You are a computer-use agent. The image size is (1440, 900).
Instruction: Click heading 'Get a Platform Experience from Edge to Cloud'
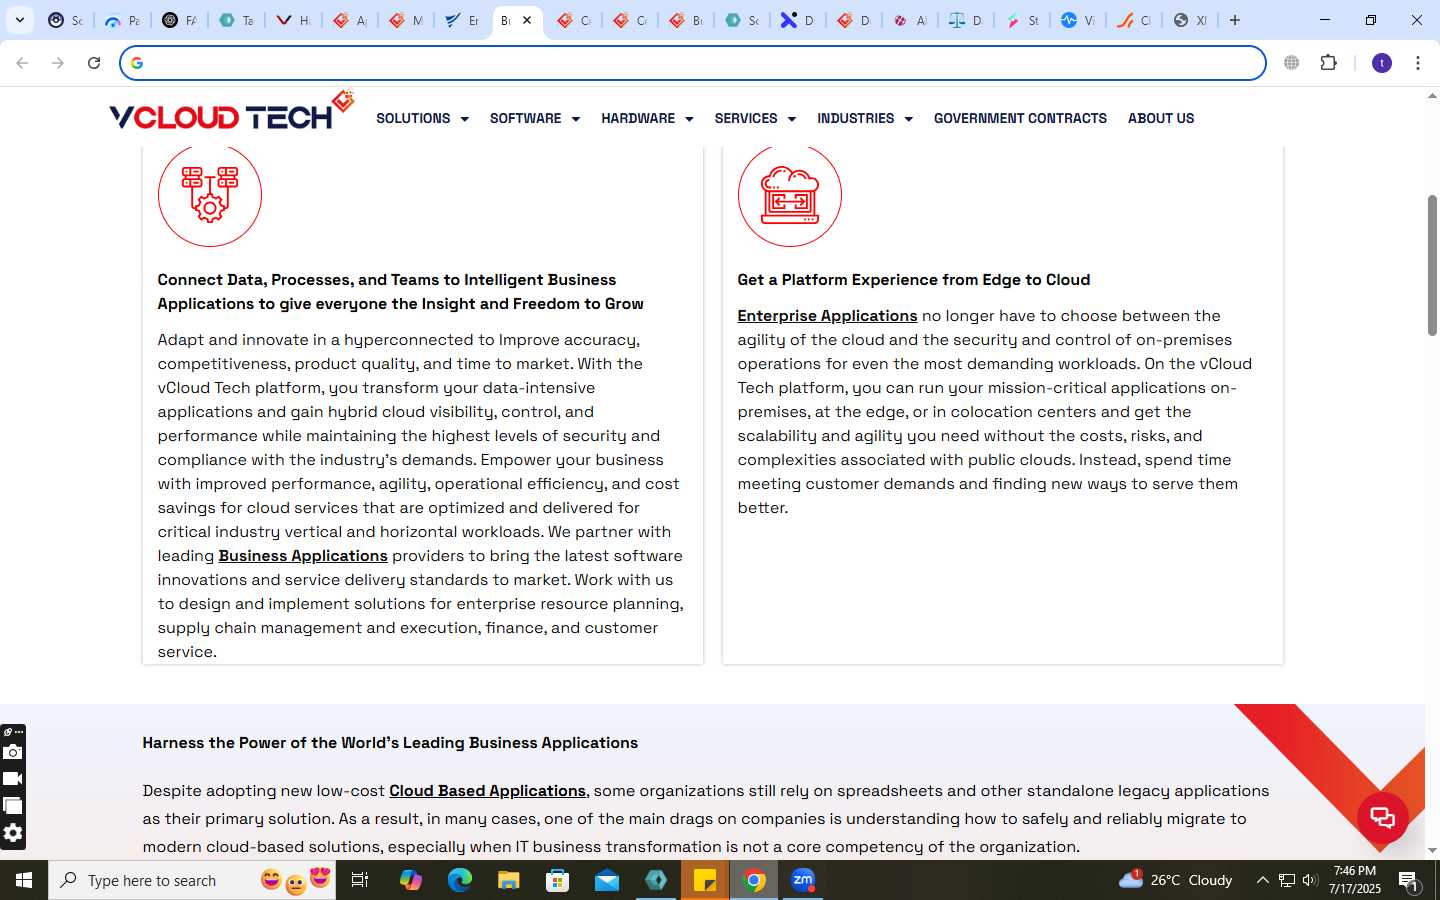click(914, 280)
